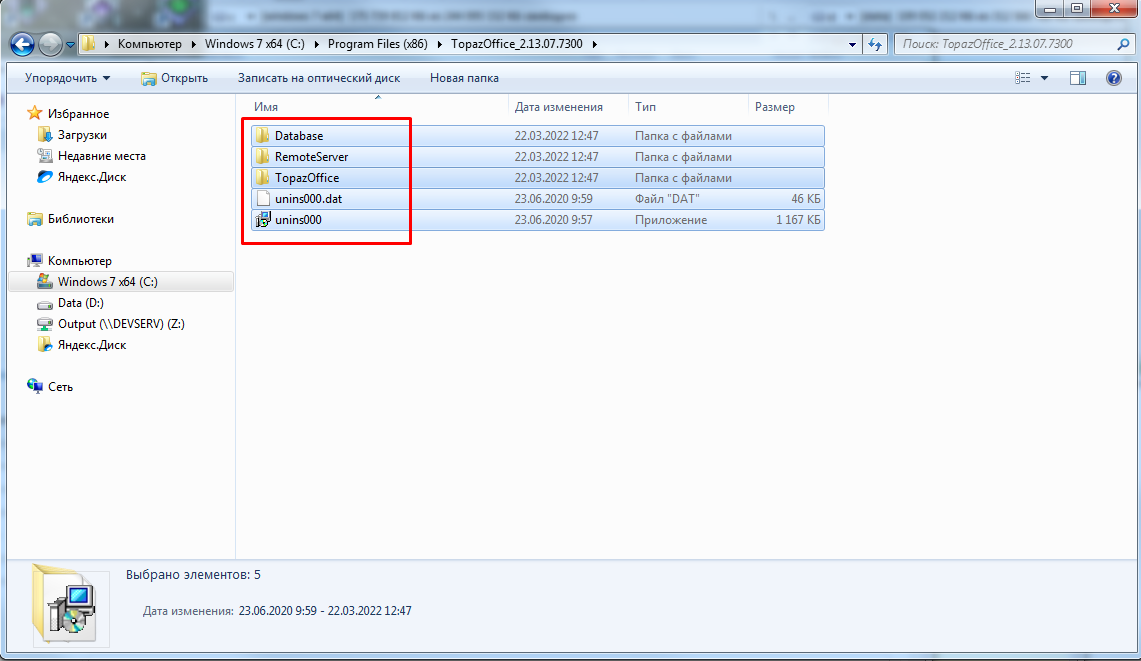
Task: Open Загрузки in the navigation pane
Action: tap(82, 135)
